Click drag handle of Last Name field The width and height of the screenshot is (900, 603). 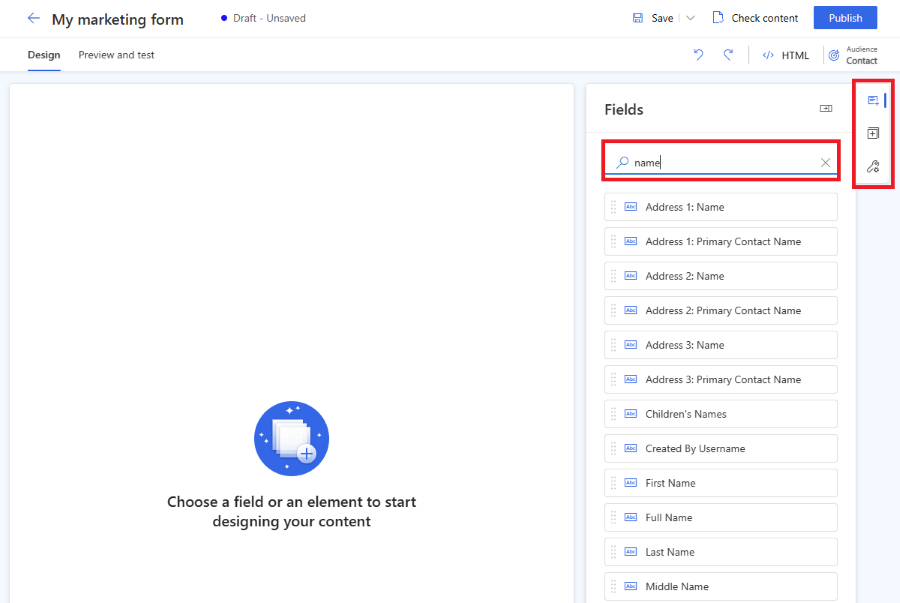click(613, 552)
